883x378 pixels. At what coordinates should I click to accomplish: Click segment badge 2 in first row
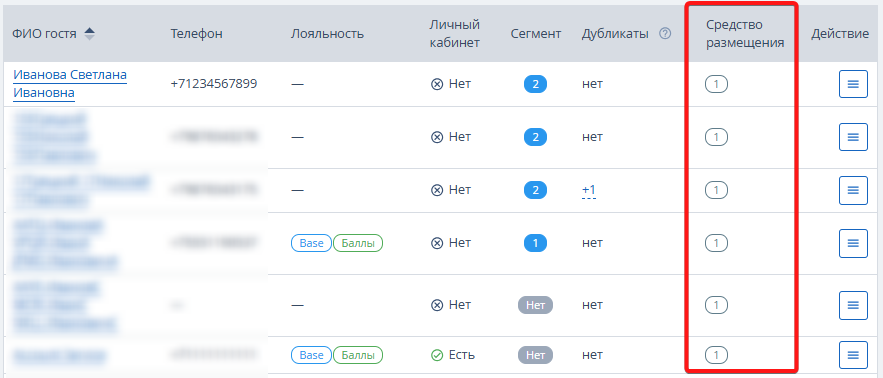(536, 84)
